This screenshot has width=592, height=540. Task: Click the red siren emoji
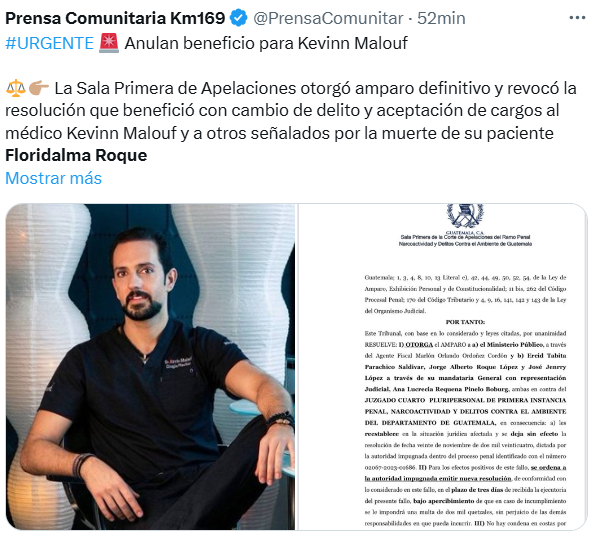click(109, 43)
